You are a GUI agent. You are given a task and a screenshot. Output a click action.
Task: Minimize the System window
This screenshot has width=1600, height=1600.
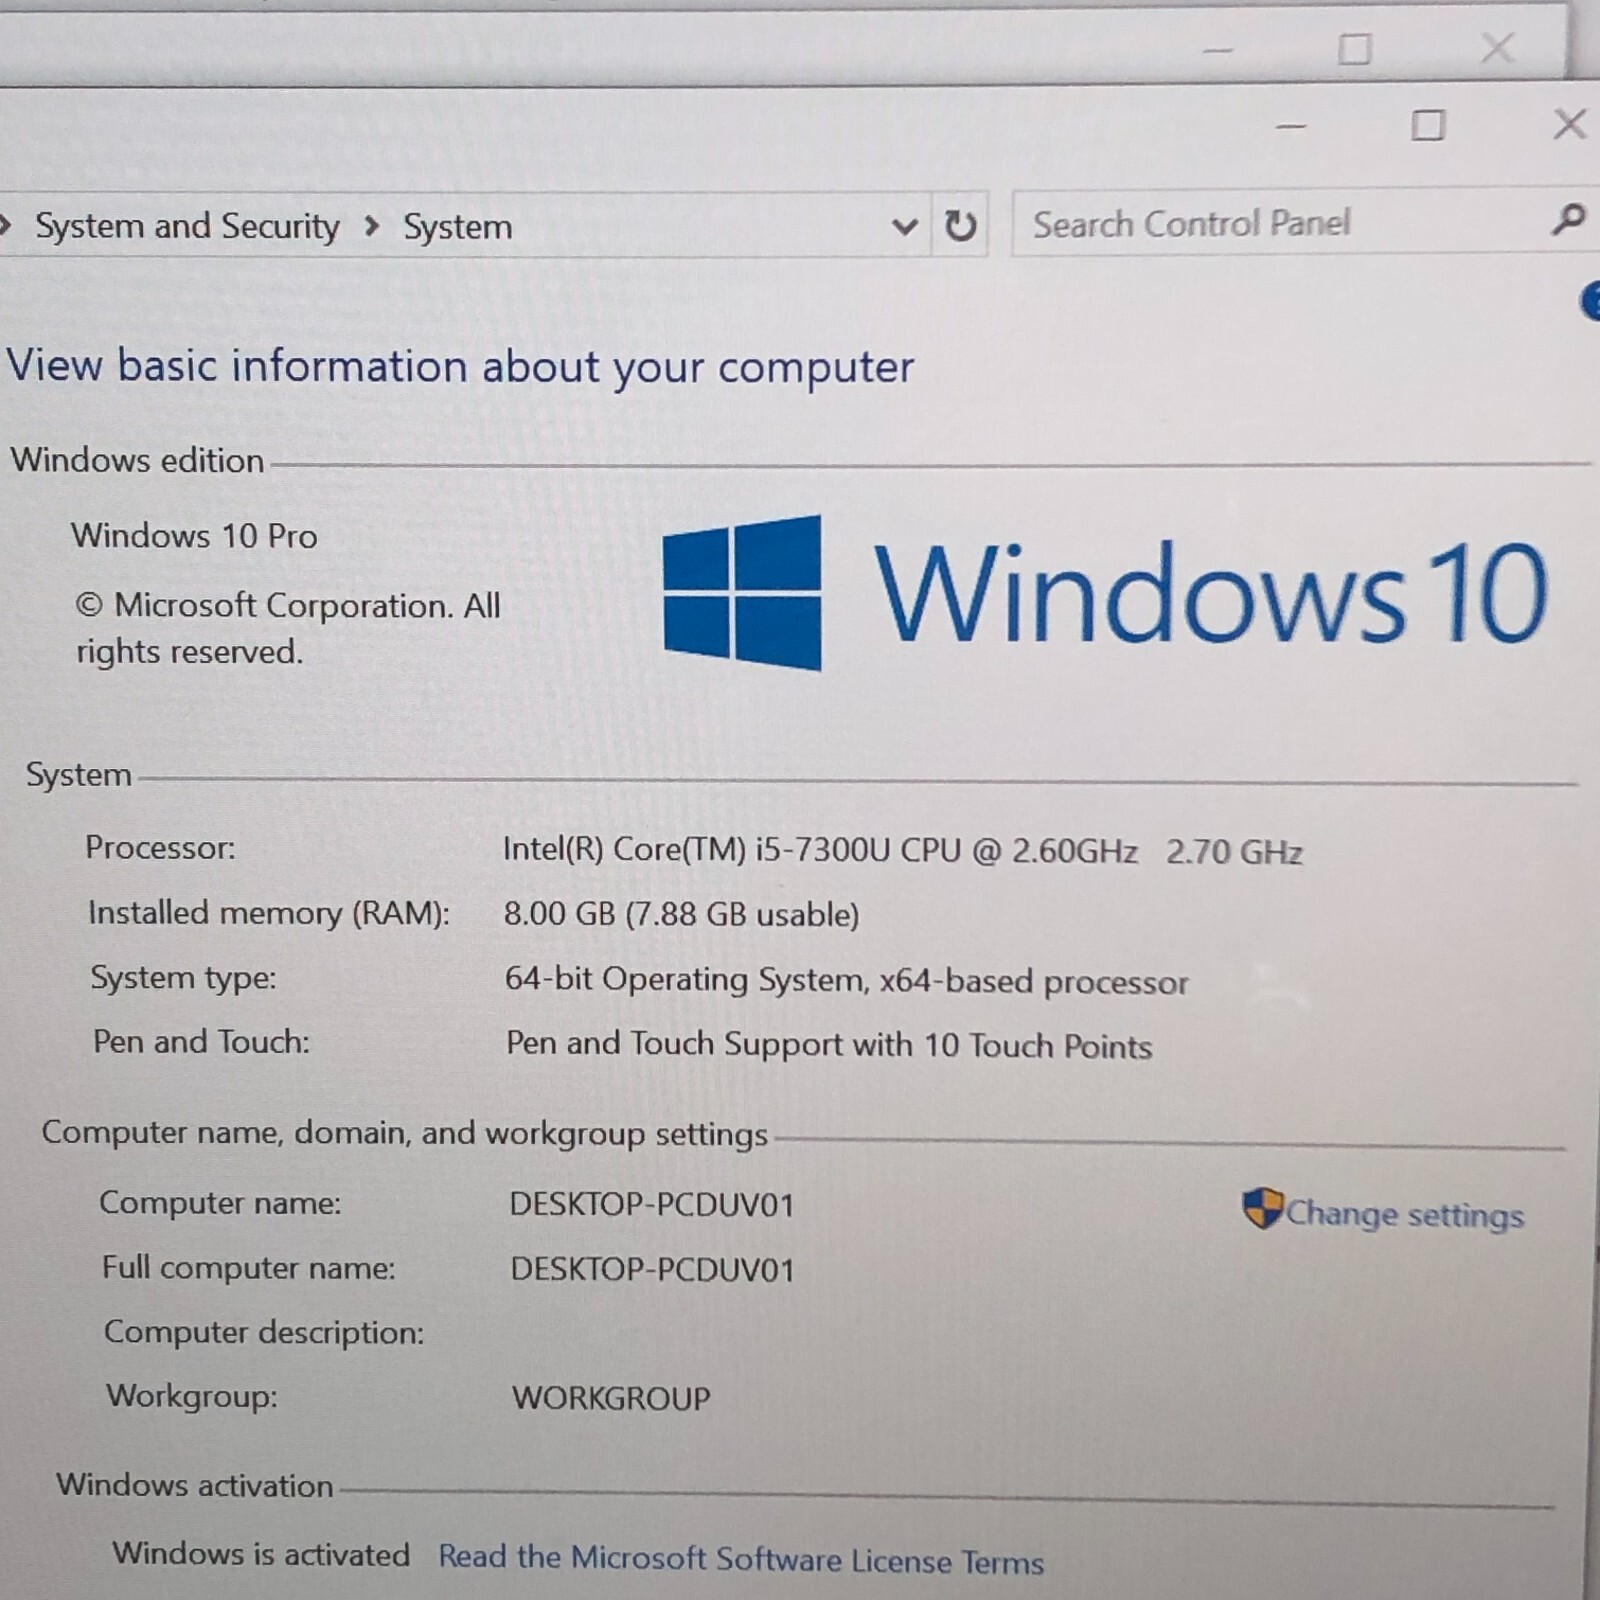[1291, 126]
